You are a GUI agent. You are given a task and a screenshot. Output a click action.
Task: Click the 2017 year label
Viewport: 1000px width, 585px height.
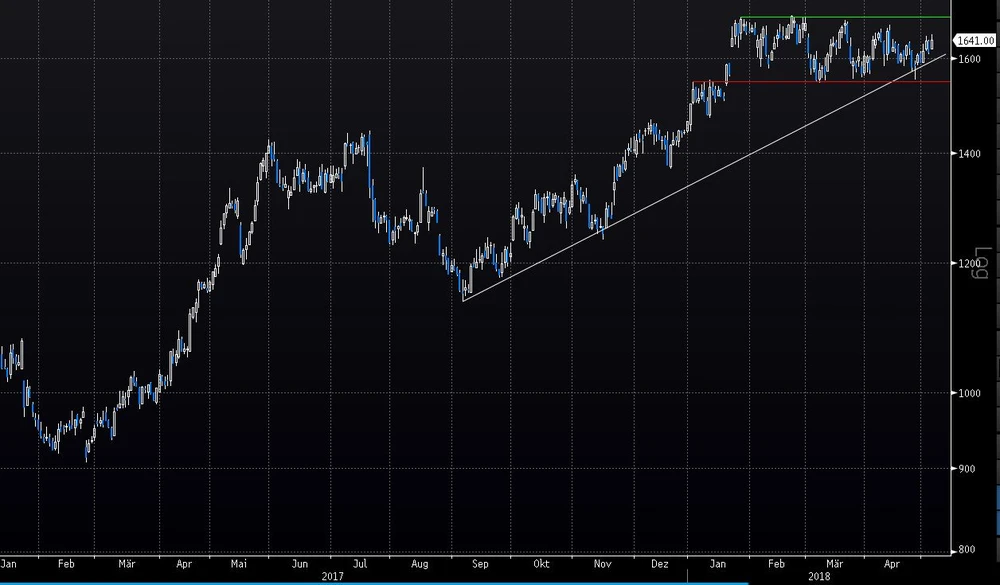pos(332,577)
